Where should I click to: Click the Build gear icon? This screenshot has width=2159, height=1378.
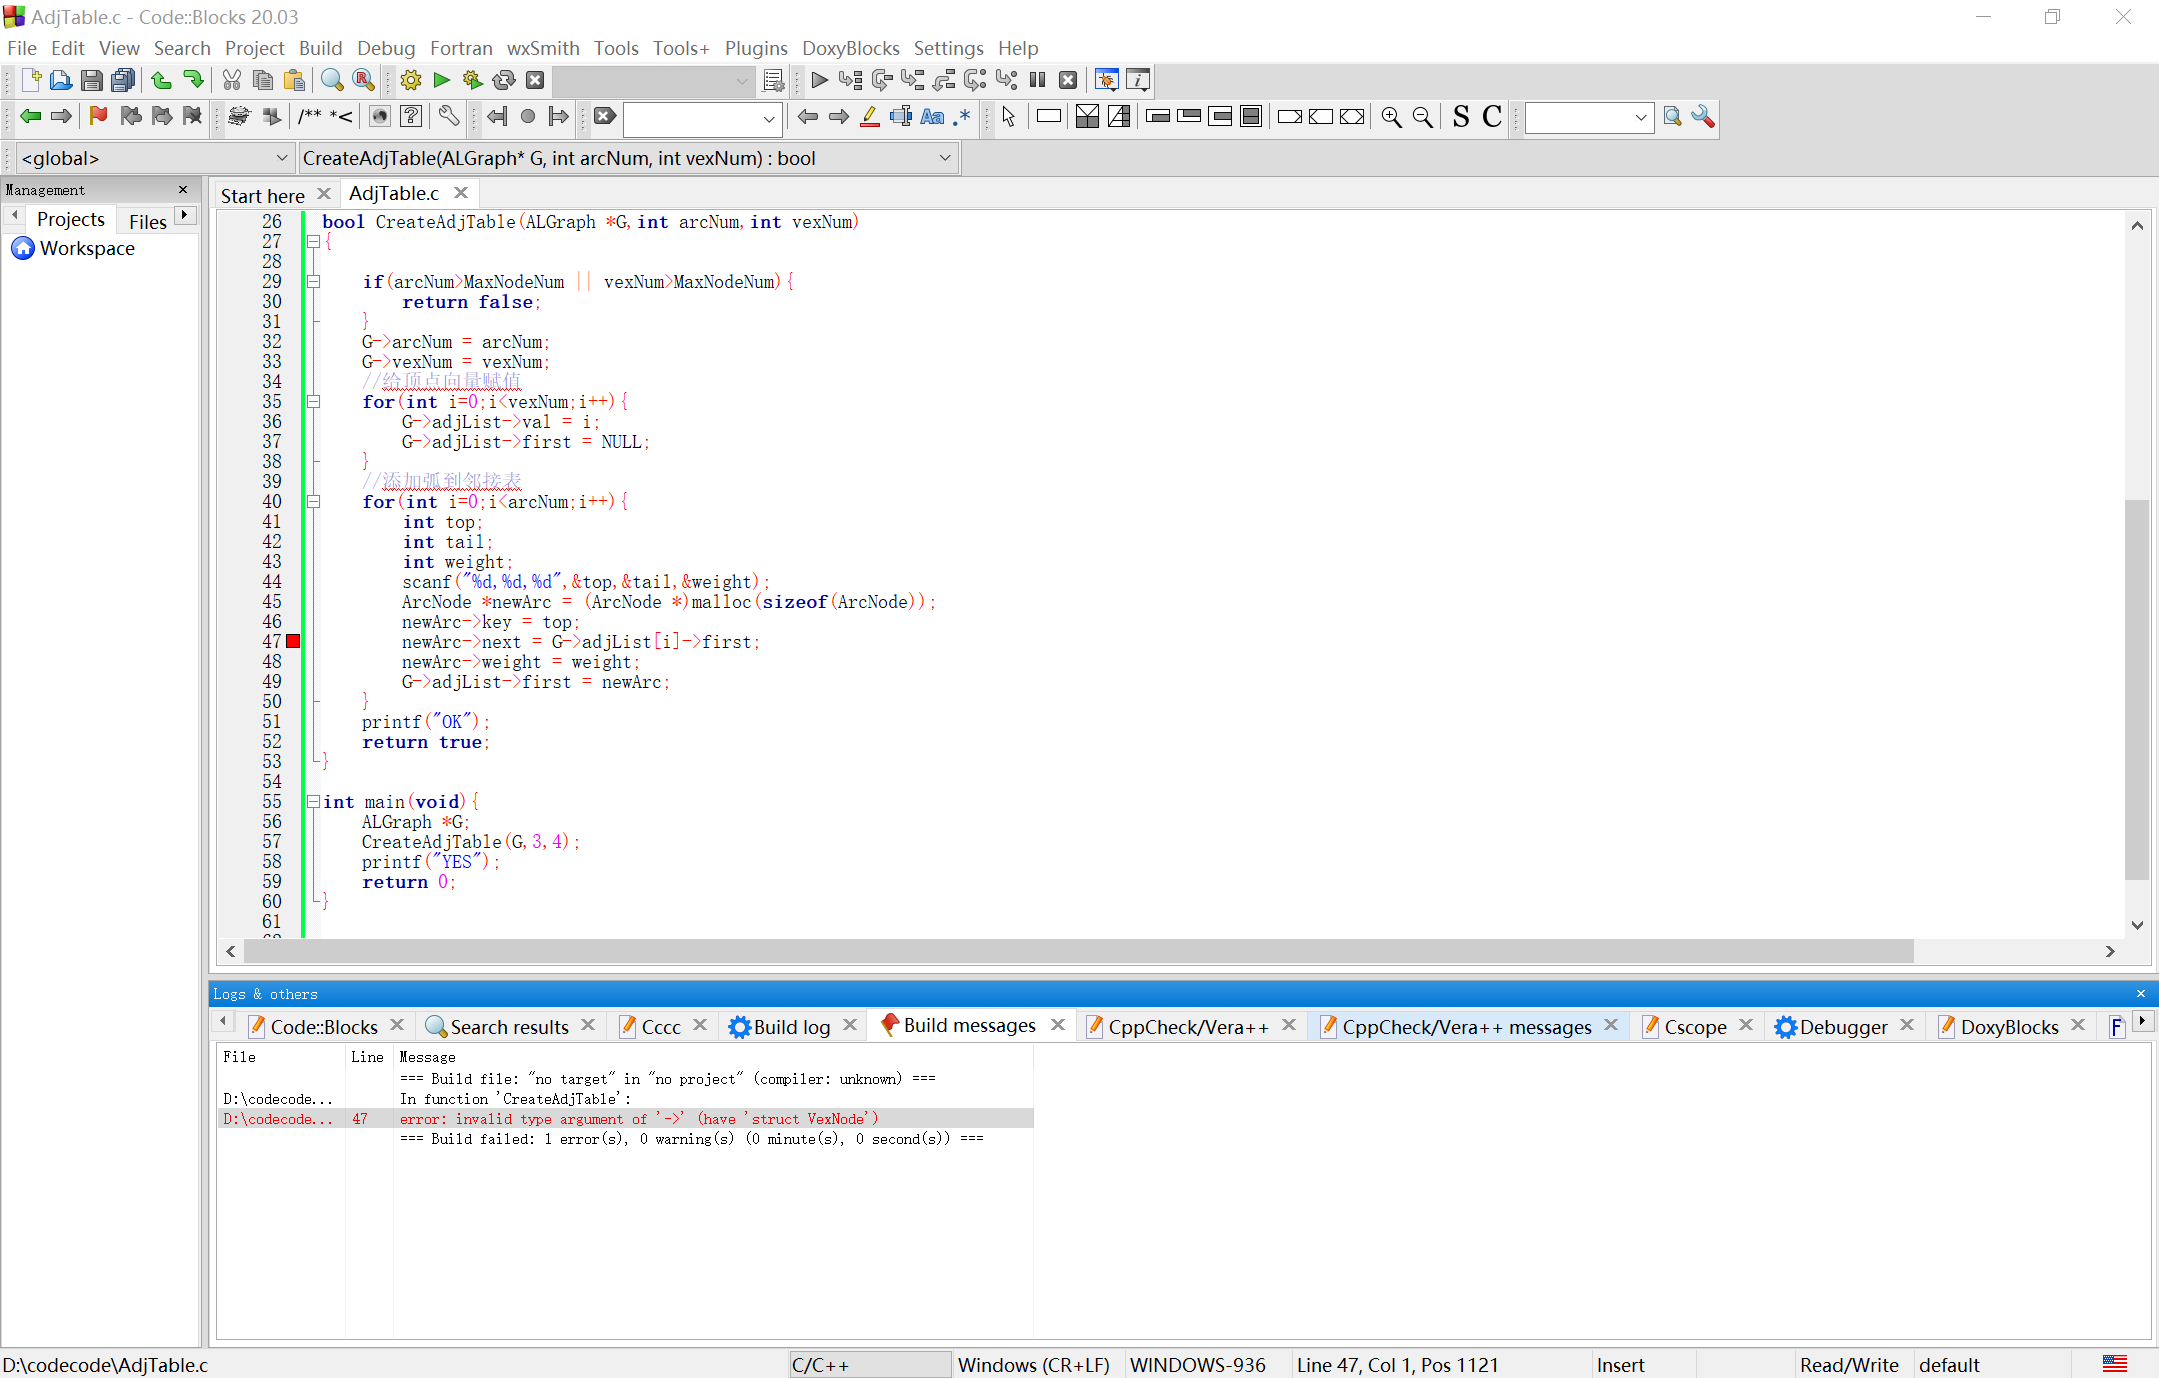pyautogui.click(x=410, y=81)
